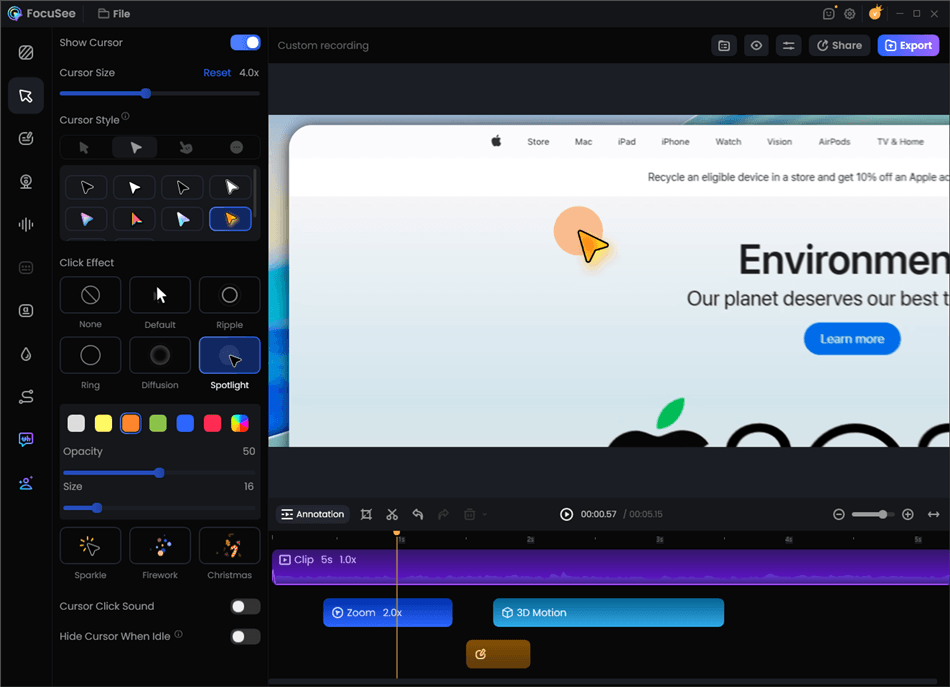Image resolution: width=950 pixels, height=687 pixels.
Task: Switch to first gray cursor style tab
Action: [84, 147]
